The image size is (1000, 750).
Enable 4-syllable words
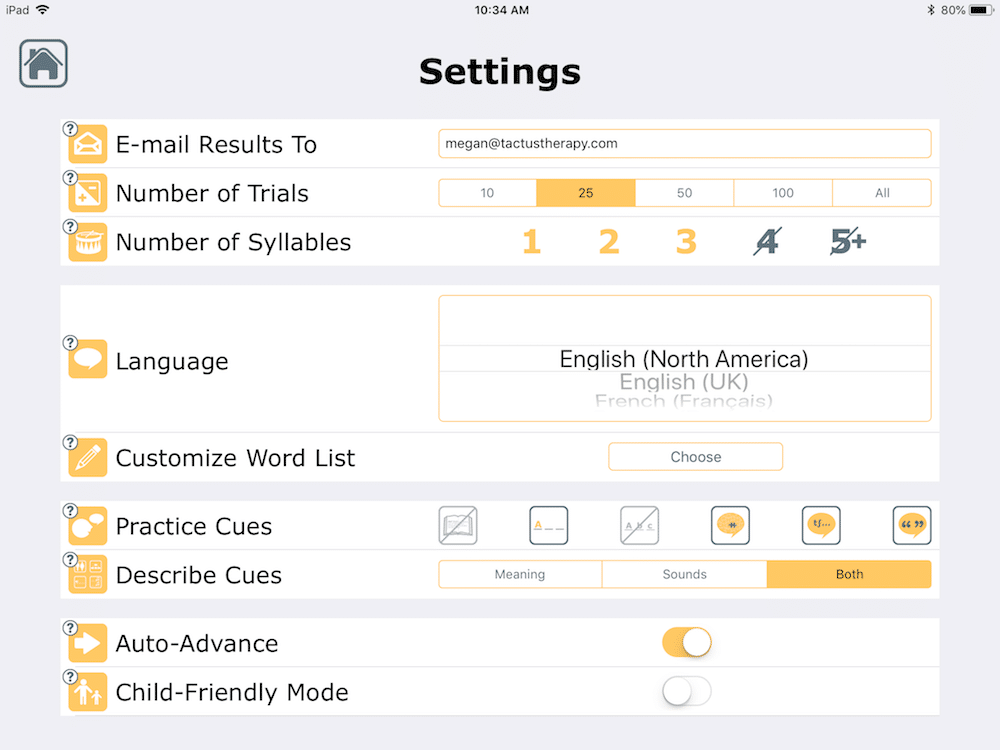click(766, 242)
